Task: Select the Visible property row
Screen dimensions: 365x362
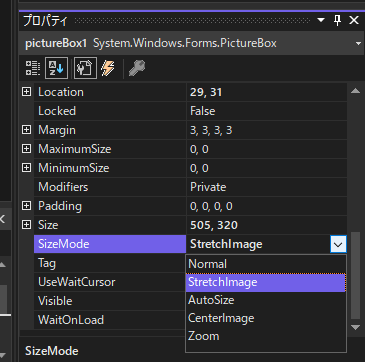Action: 110,301
